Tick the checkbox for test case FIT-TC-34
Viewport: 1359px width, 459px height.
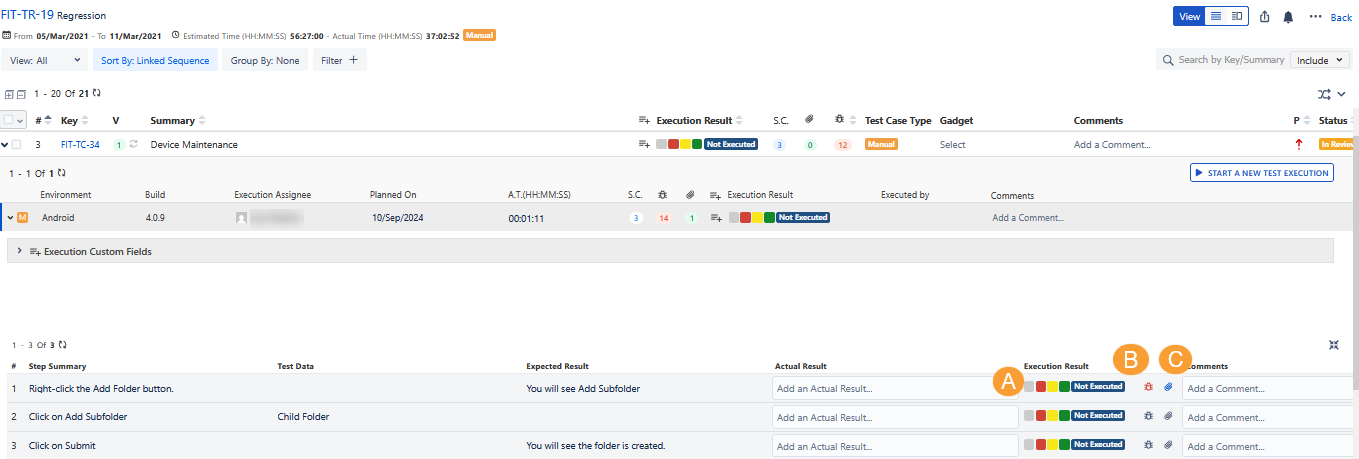pos(16,144)
